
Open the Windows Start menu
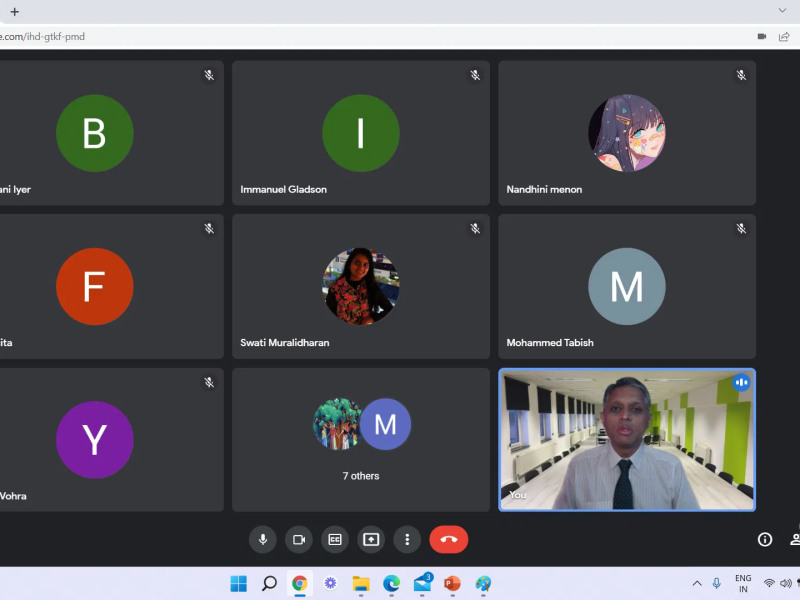[238, 583]
